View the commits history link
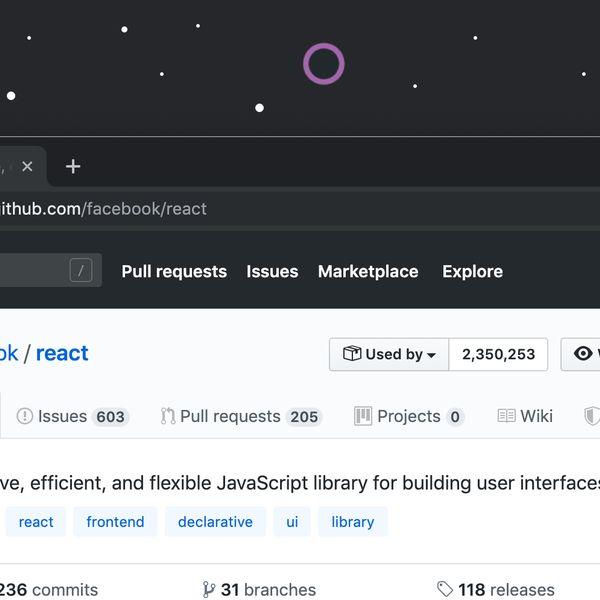 (48, 590)
